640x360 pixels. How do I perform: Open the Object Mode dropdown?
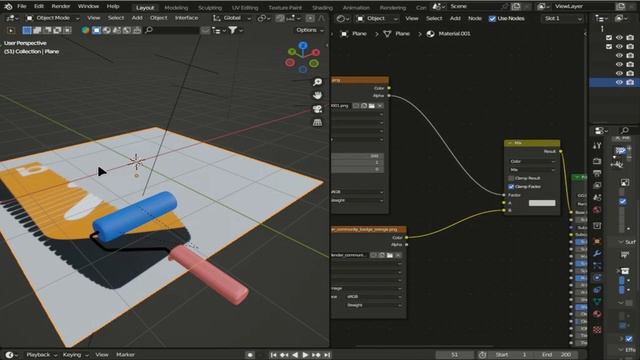coord(53,18)
